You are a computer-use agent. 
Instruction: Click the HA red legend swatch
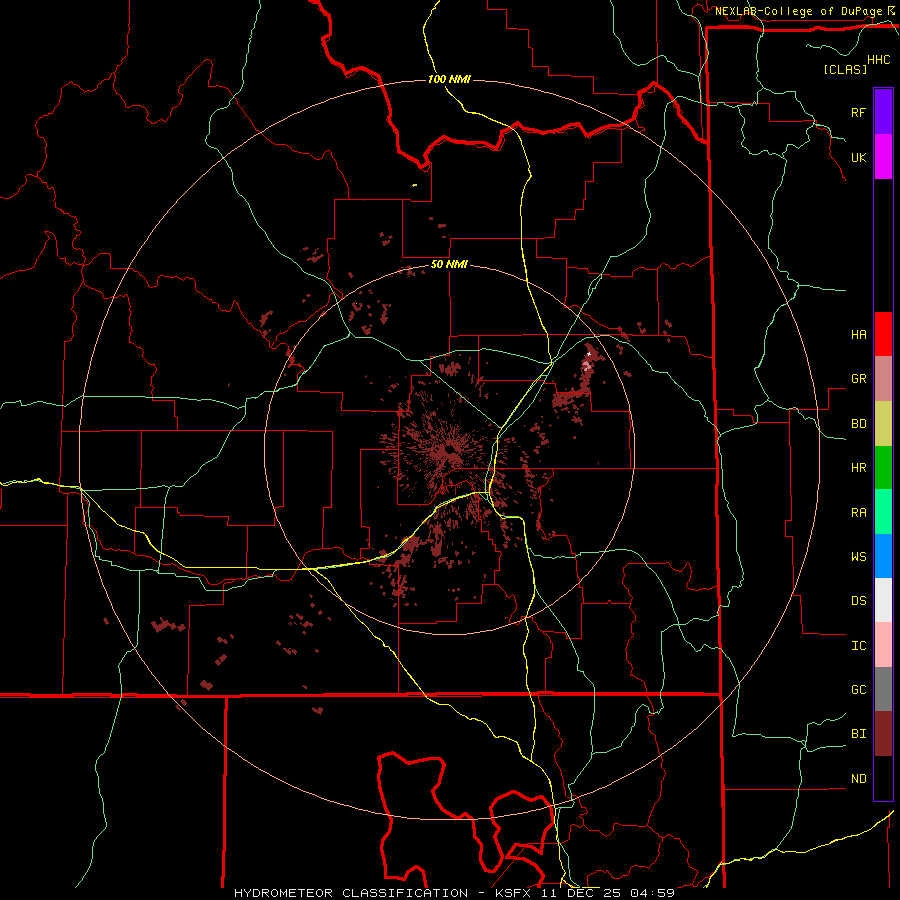883,334
